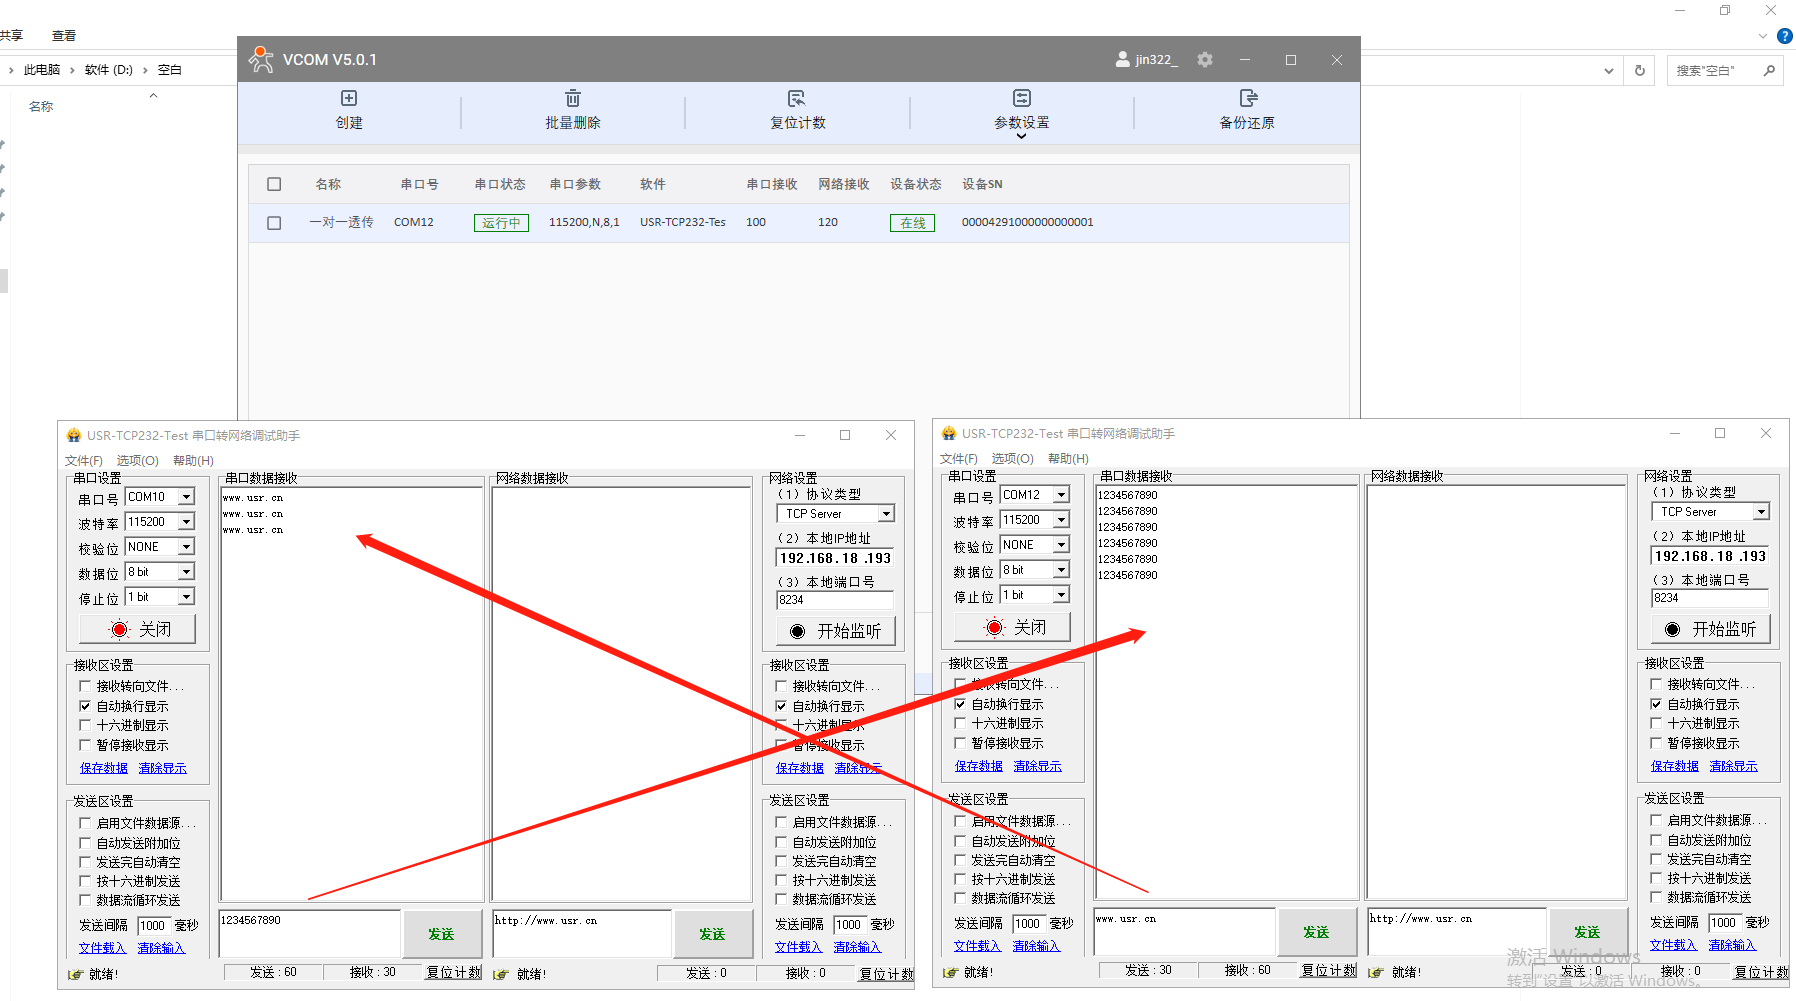
Task: Click the 备份还原 backup restore icon
Action: point(1247,98)
